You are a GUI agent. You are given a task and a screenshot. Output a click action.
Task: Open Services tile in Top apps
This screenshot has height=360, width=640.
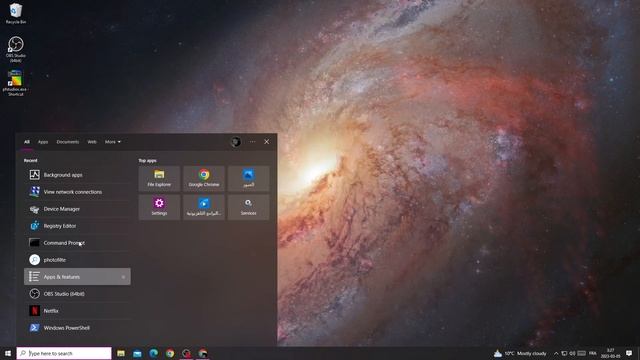[249, 207]
